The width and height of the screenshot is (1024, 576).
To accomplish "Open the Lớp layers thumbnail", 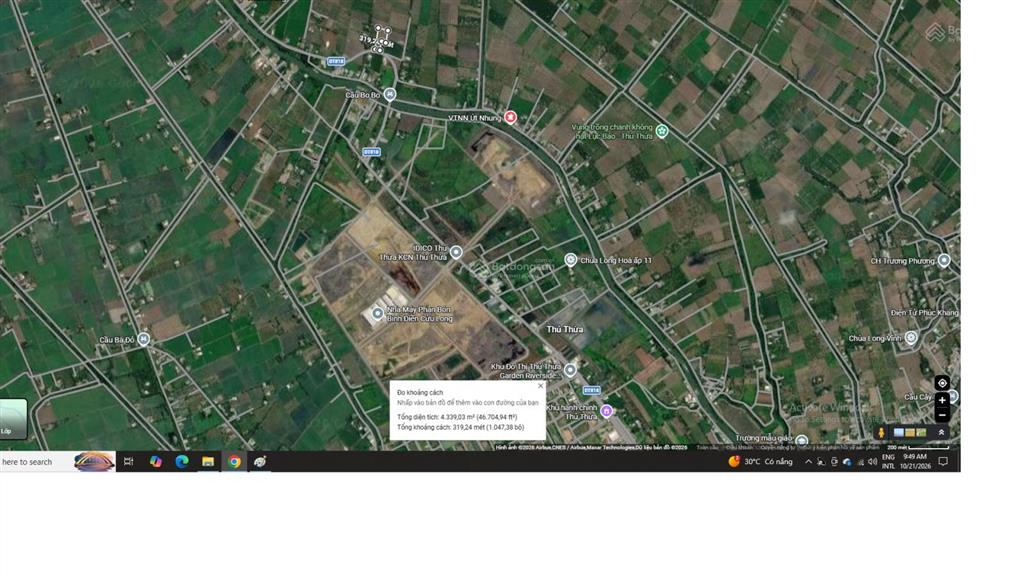I will click(x=13, y=419).
